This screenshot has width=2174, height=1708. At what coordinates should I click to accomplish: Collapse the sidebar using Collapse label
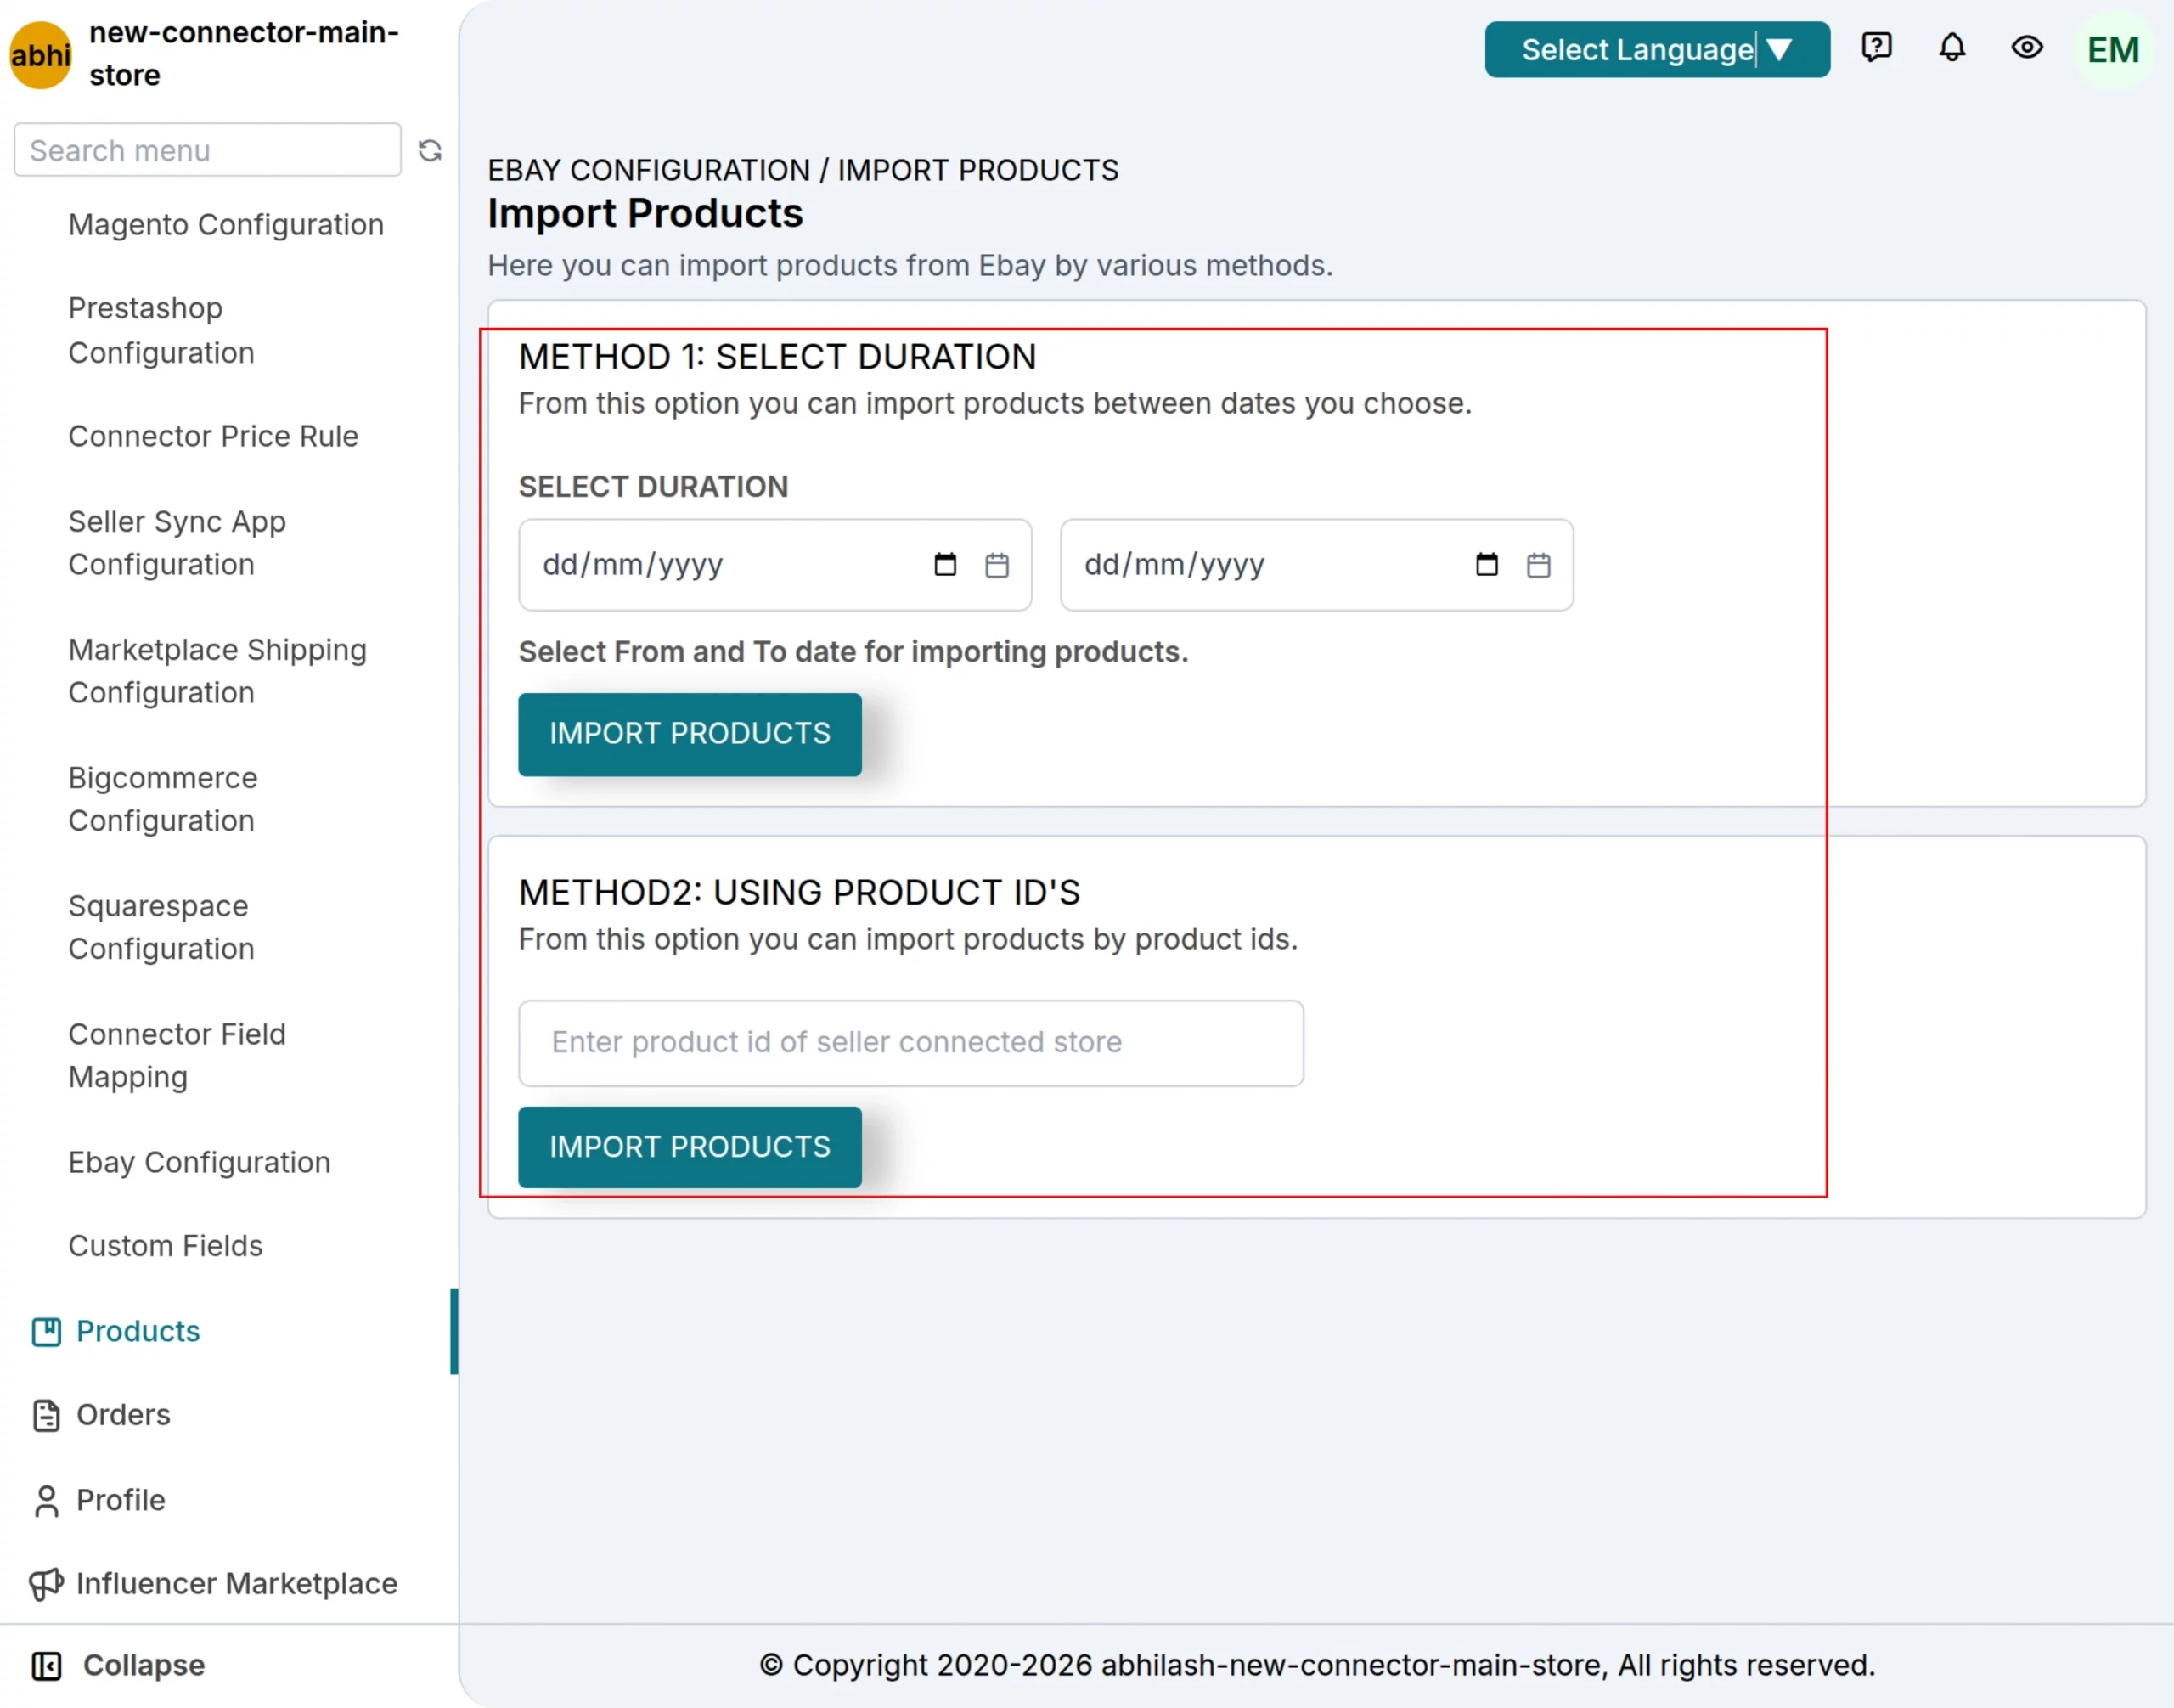144,1665
